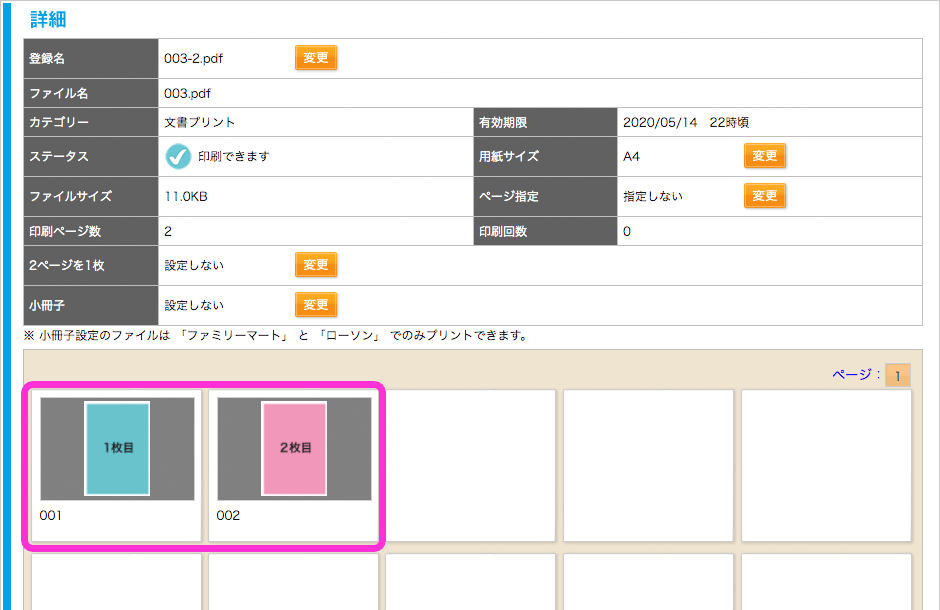This screenshot has height=610, width=940.
Task: Select the registered name 003-2.pdf
Action: pyautogui.click(x=193, y=59)
